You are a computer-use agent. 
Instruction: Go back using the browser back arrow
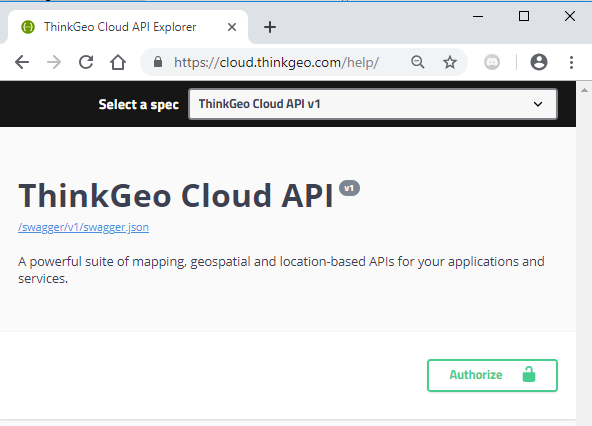[22, 62]
